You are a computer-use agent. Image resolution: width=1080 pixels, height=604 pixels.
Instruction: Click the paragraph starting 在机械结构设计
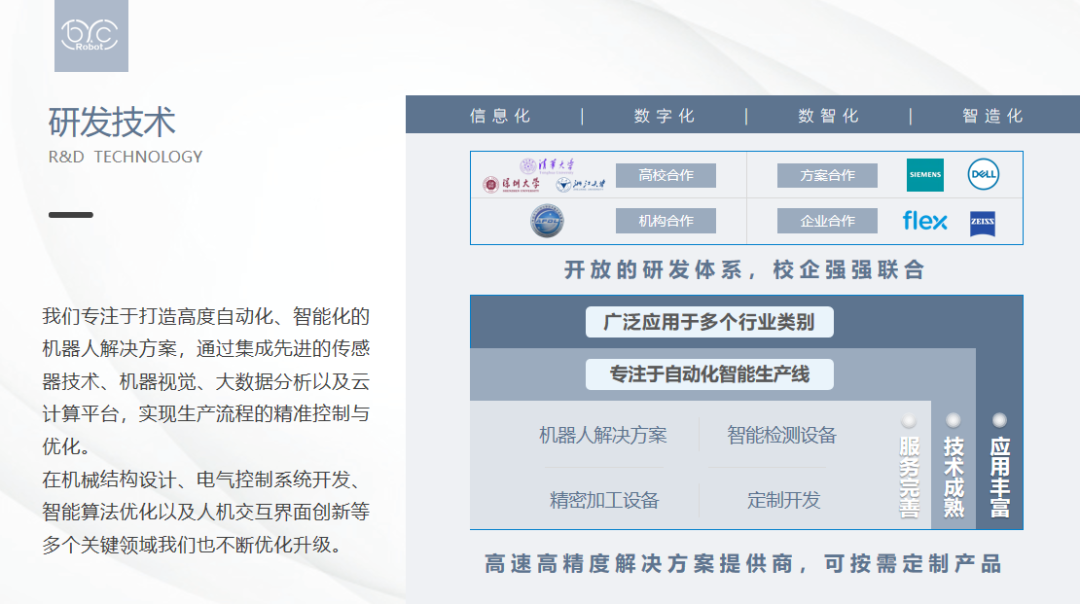pos(206,512)
